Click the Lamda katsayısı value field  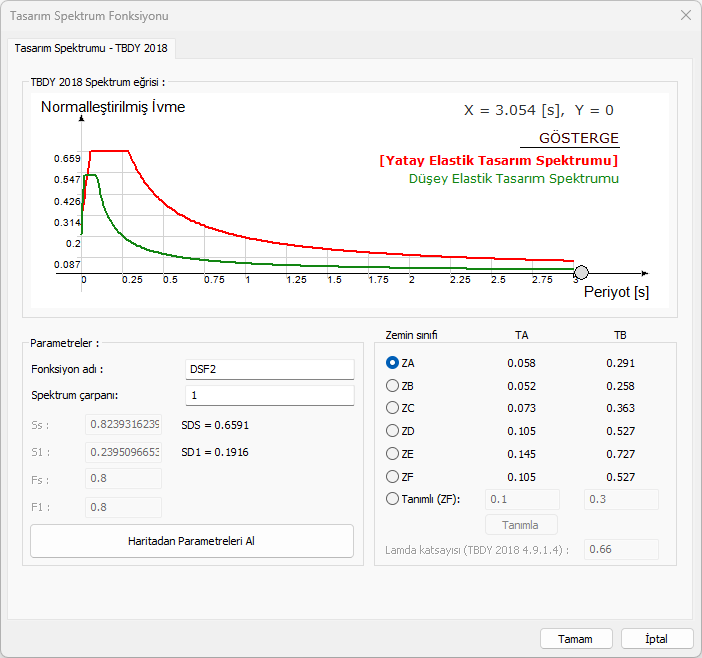[x=621, y=549]
